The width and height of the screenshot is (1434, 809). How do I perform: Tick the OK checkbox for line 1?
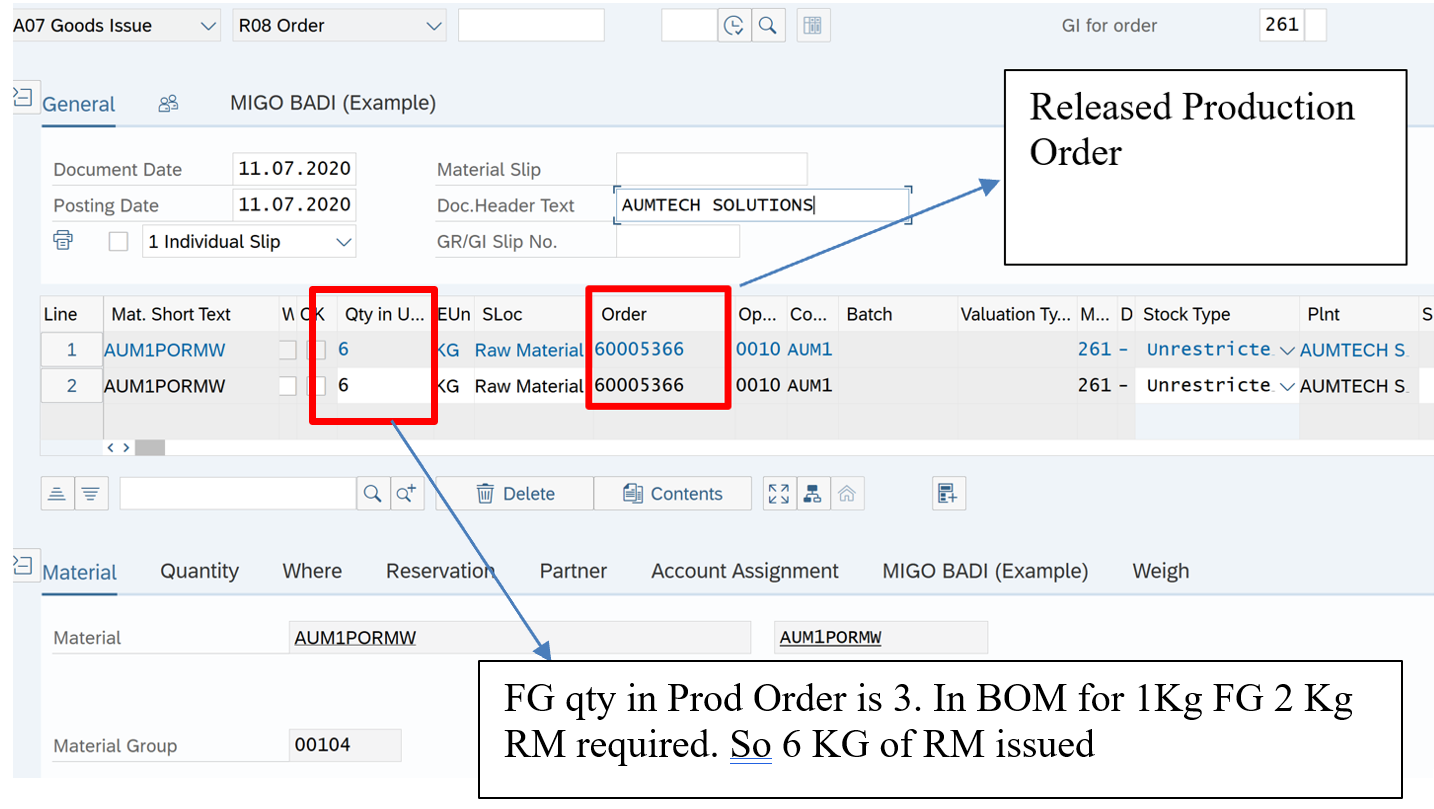[318, 350]
